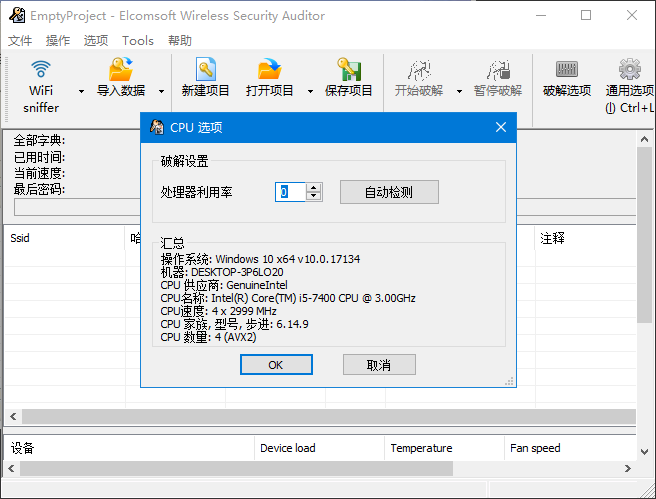Click down arrow of vertical scrollbar
The width and height of the screenshot is (656, 499).
(x=644, y=452)
